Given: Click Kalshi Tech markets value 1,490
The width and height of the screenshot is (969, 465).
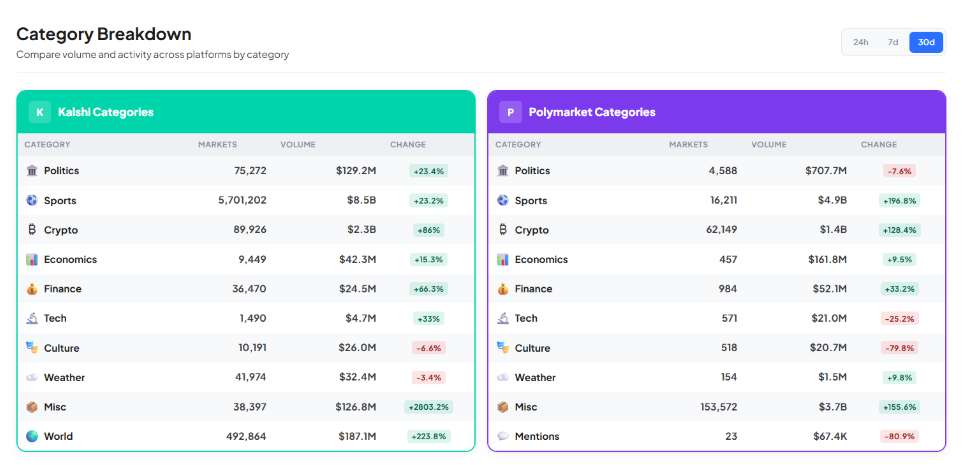Looking at the screenshot, I should pyautogui.click(x=252, y=318).
